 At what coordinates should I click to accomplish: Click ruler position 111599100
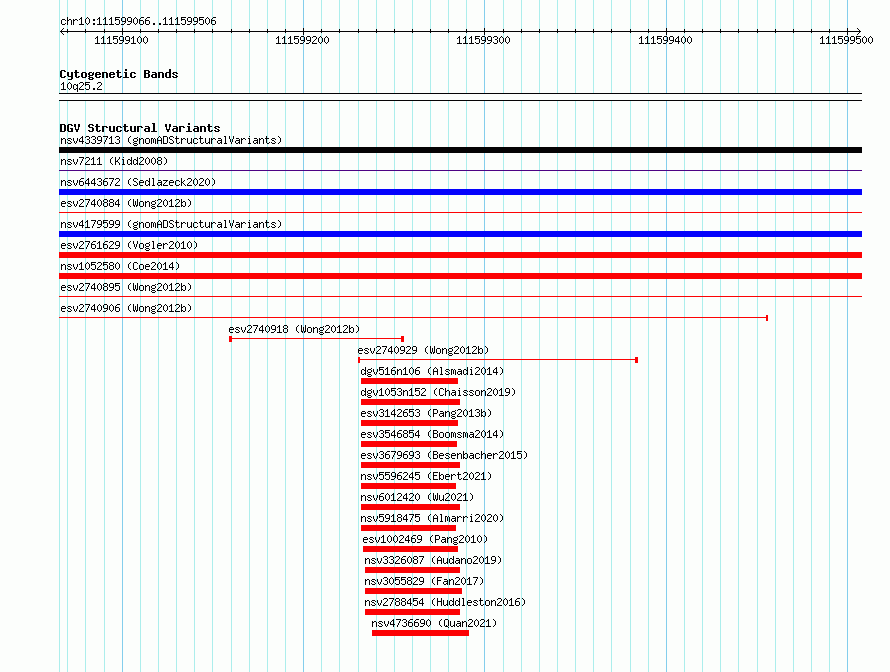click(x=121, y=40)
